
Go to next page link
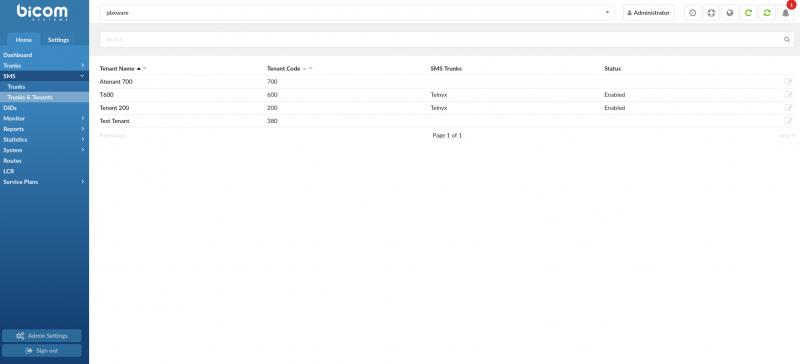(x=786, y=135)
